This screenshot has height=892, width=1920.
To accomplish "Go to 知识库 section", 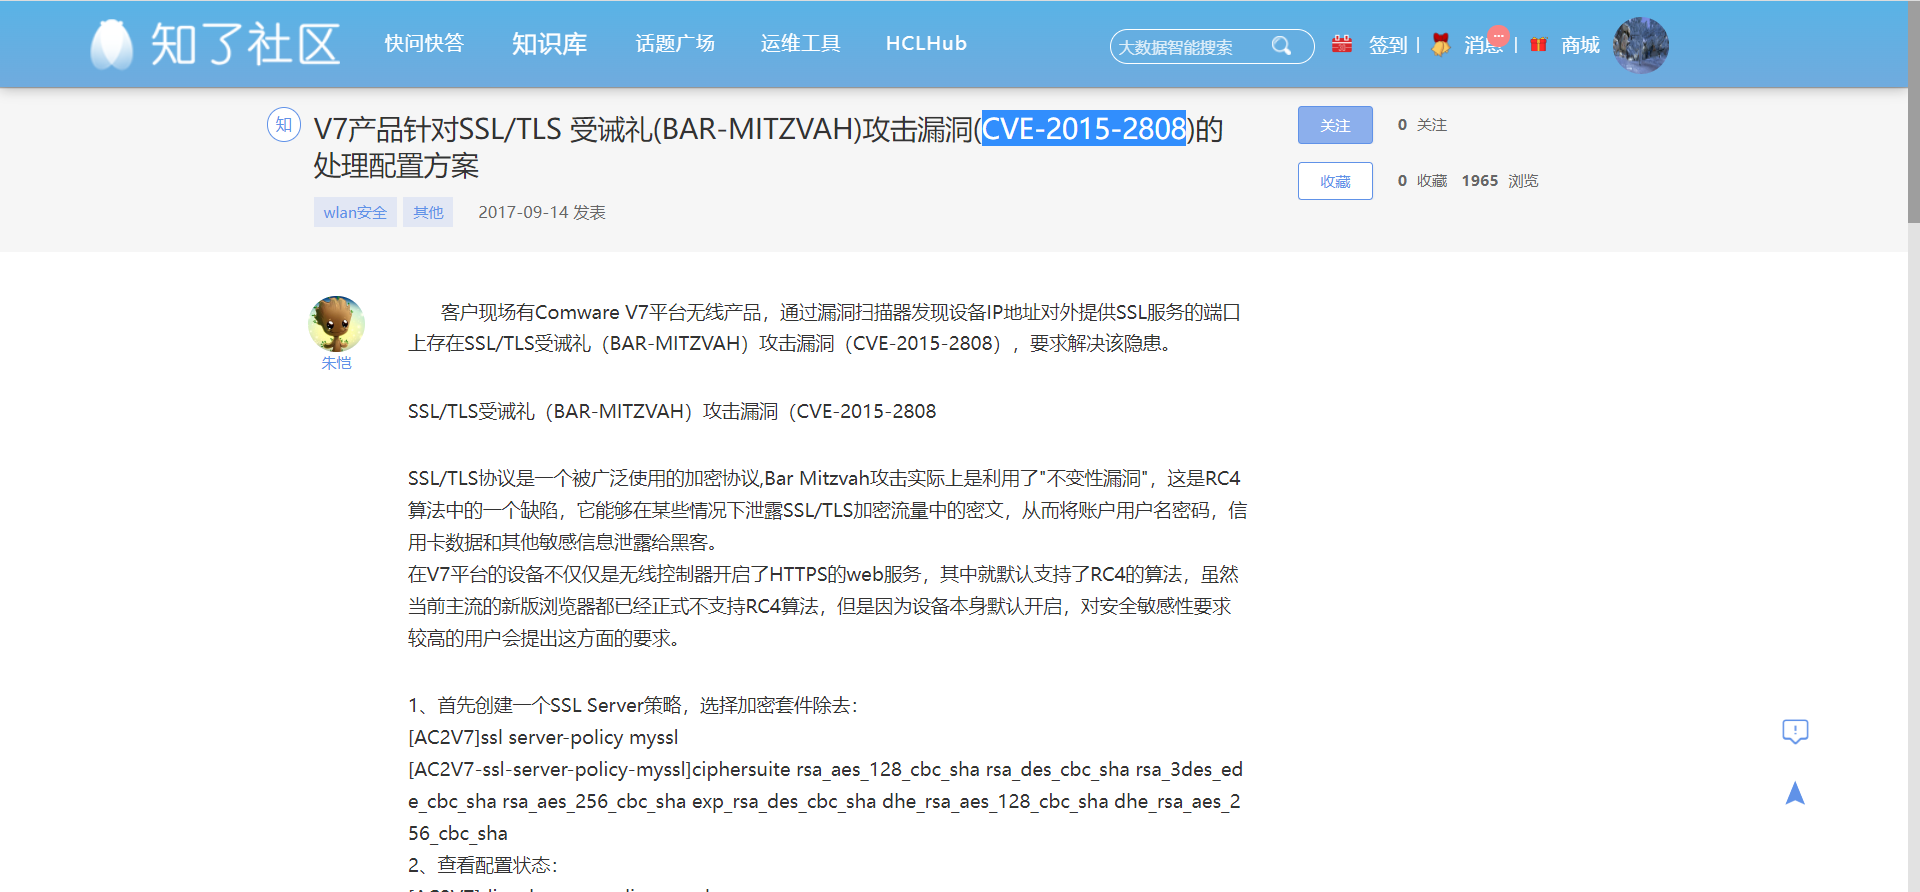I will pyautogui.click(x=549, y=44).
